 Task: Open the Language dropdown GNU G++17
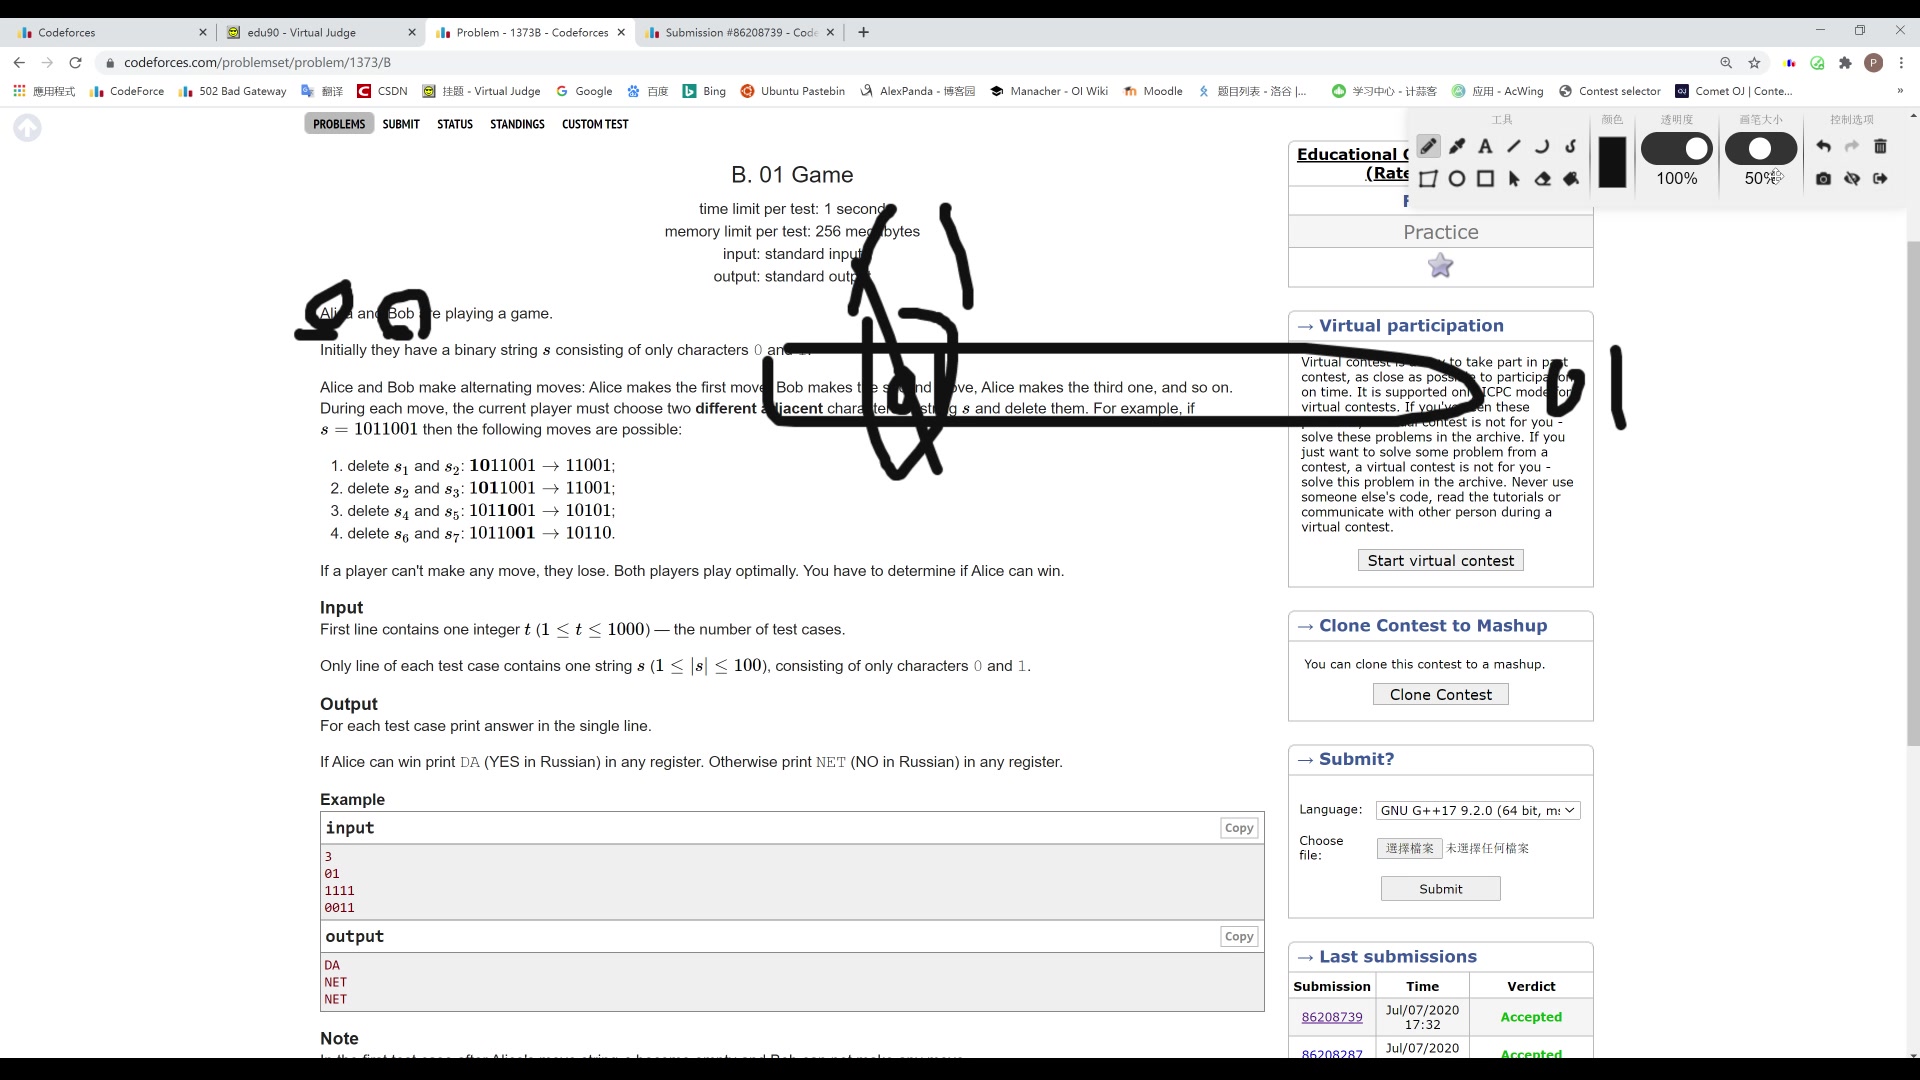[x=1477, y=811]
